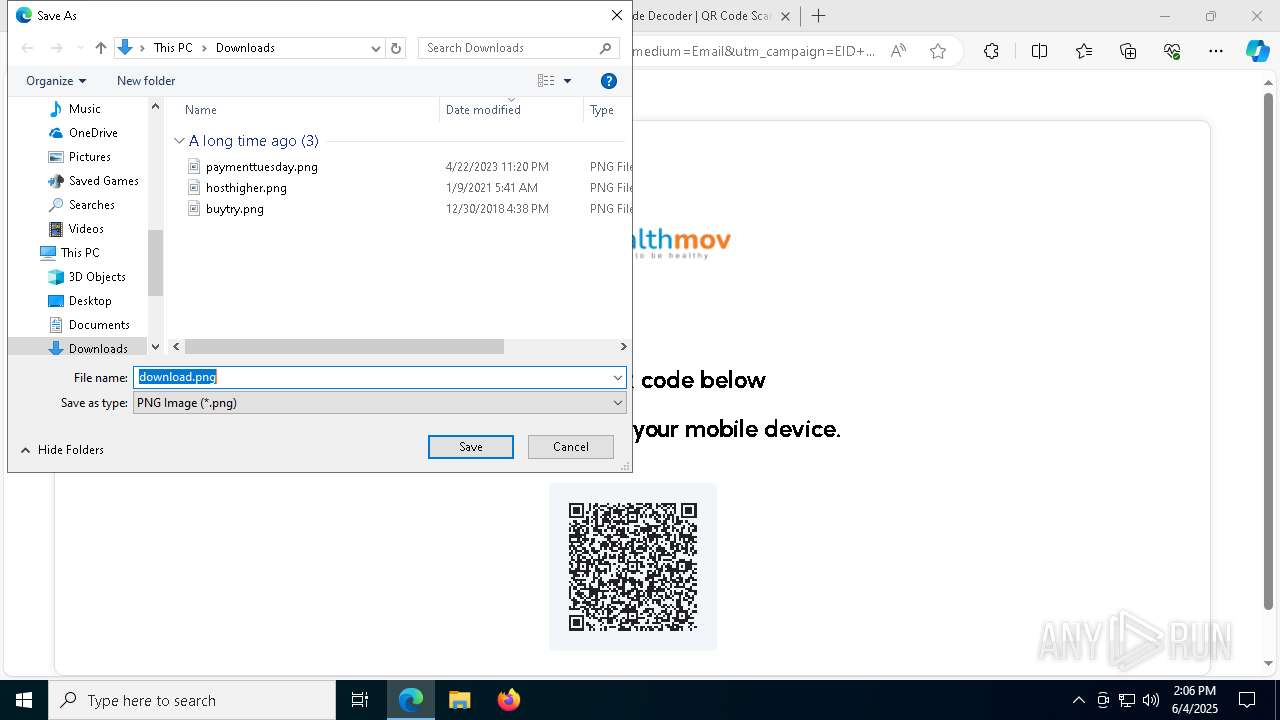Add page to favorites star icon
Image resolution: width=1280 pixels, height=720 pixels.
938,51
